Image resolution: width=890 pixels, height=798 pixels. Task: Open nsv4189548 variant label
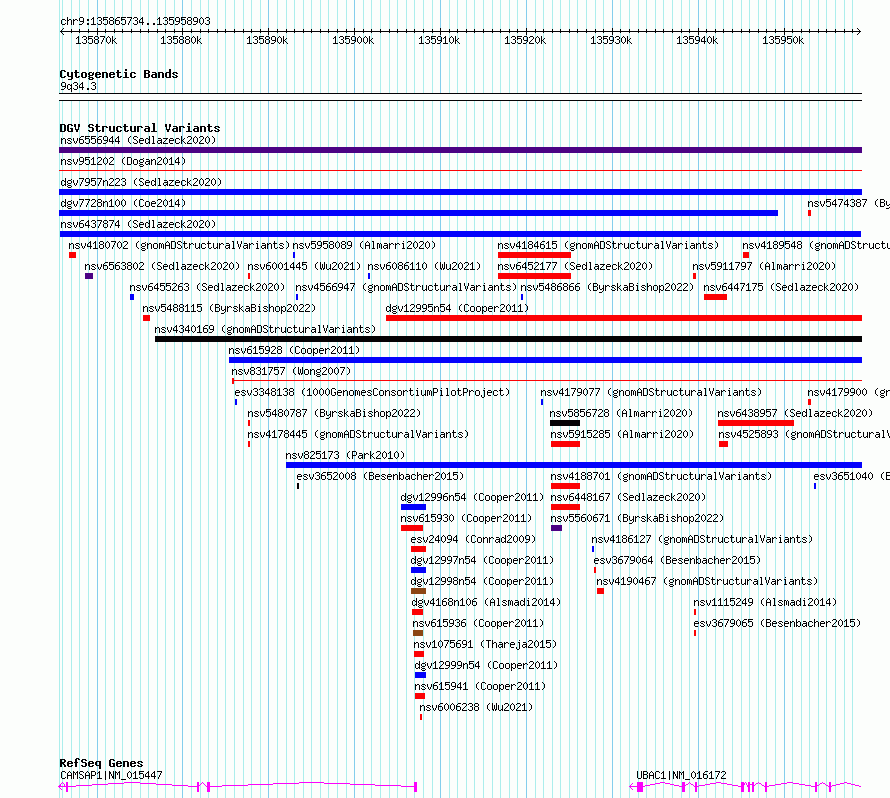816,245
